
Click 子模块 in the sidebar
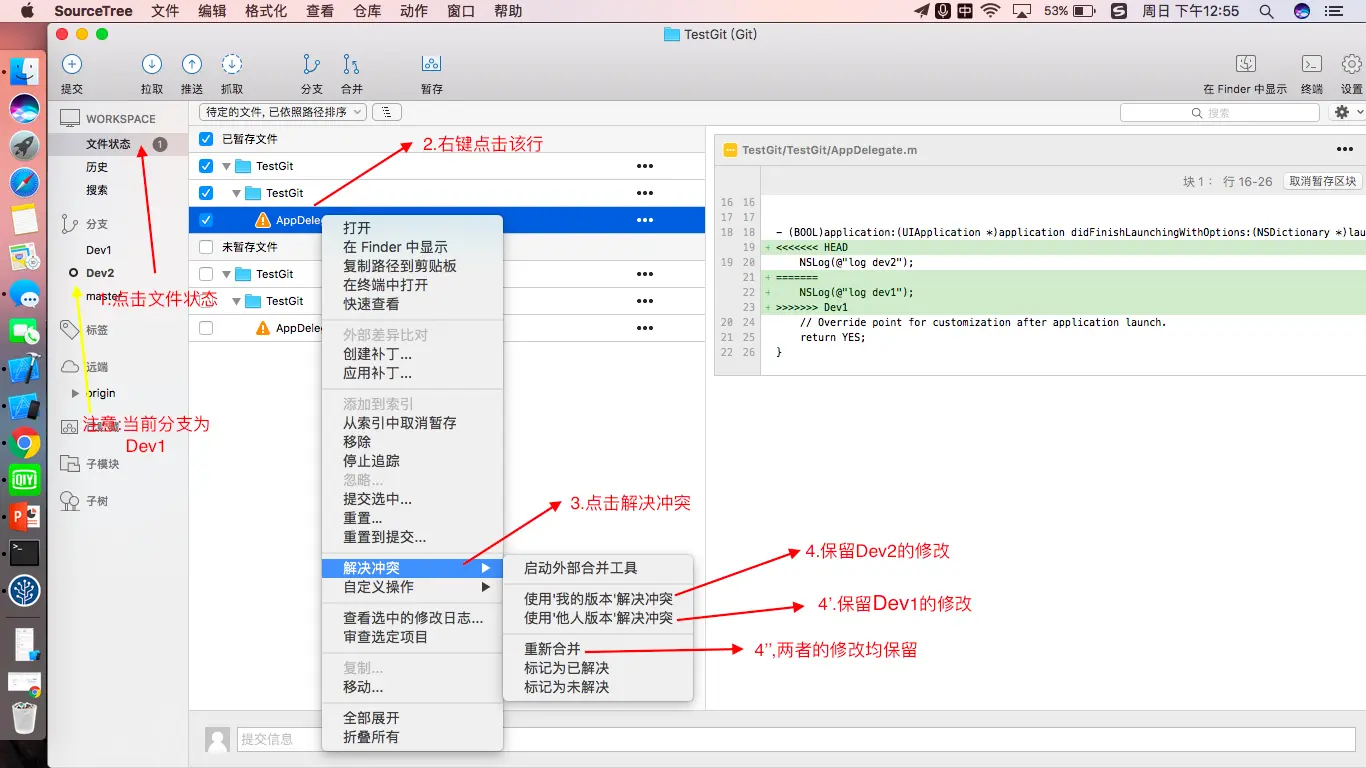tap(103, 464)
